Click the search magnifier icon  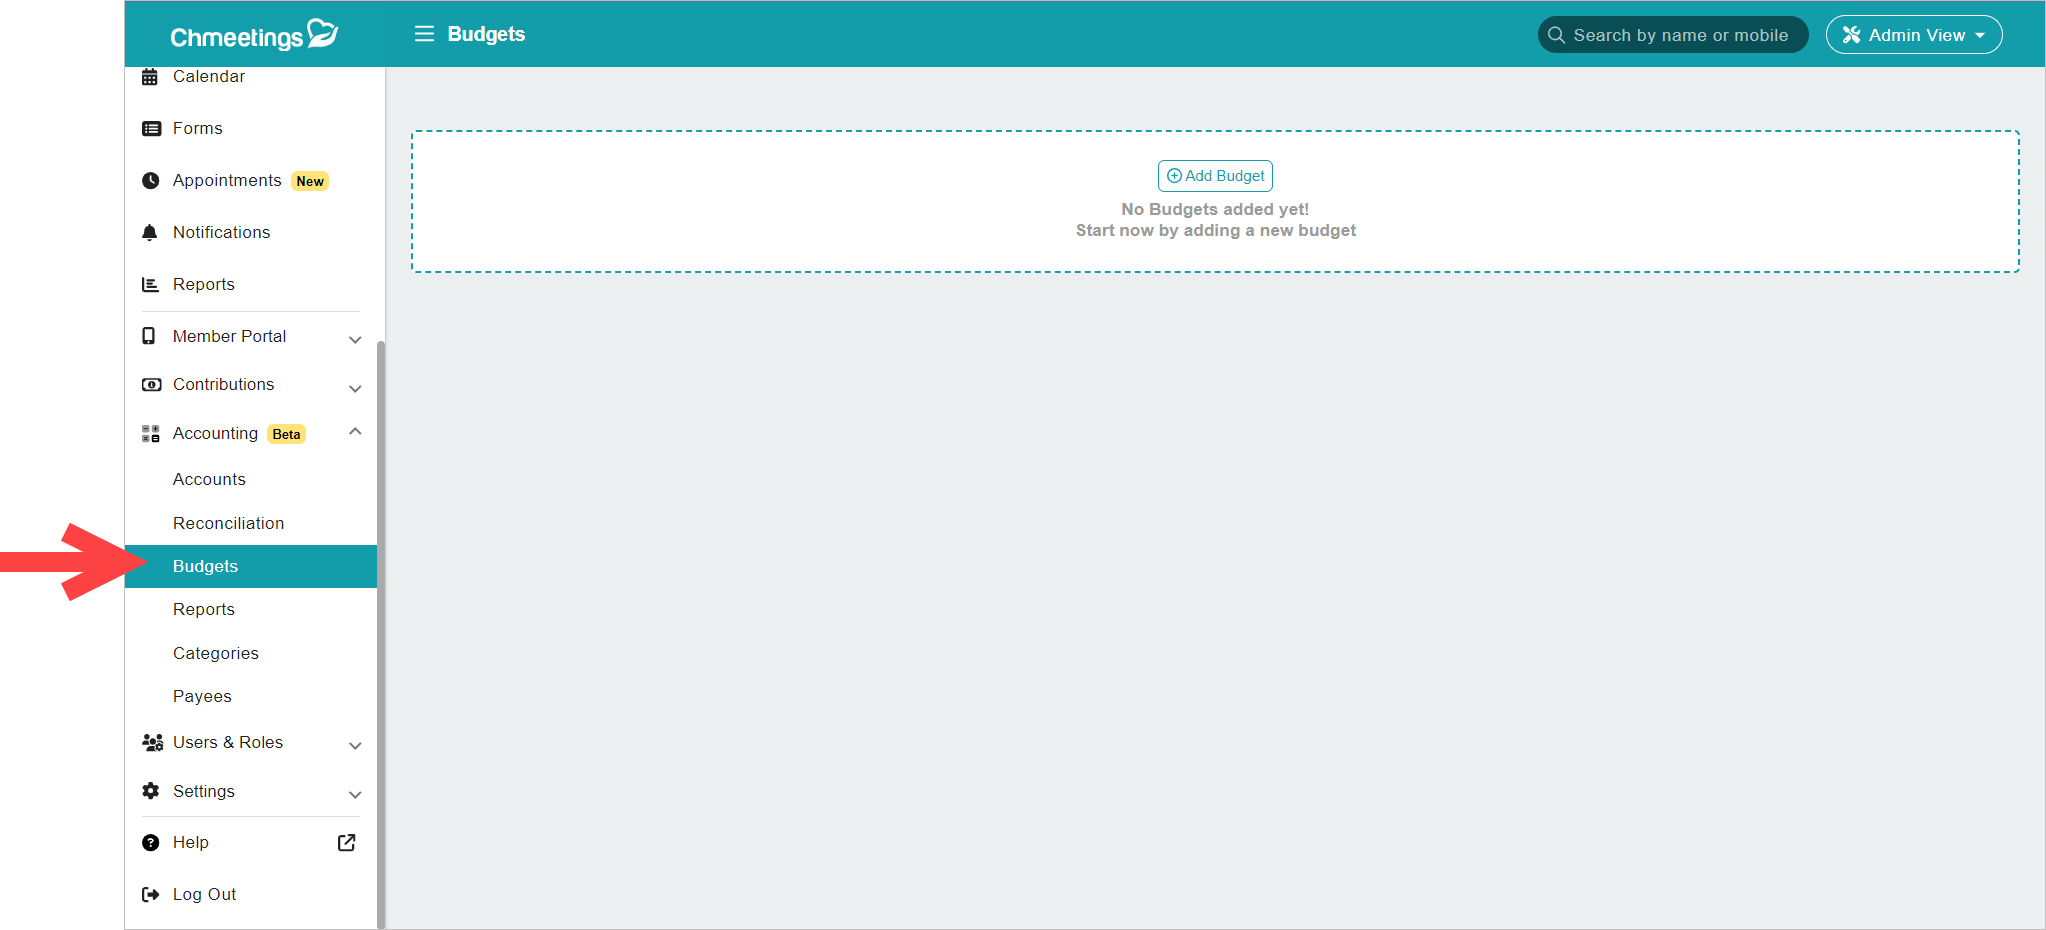tap(1556, 35)
